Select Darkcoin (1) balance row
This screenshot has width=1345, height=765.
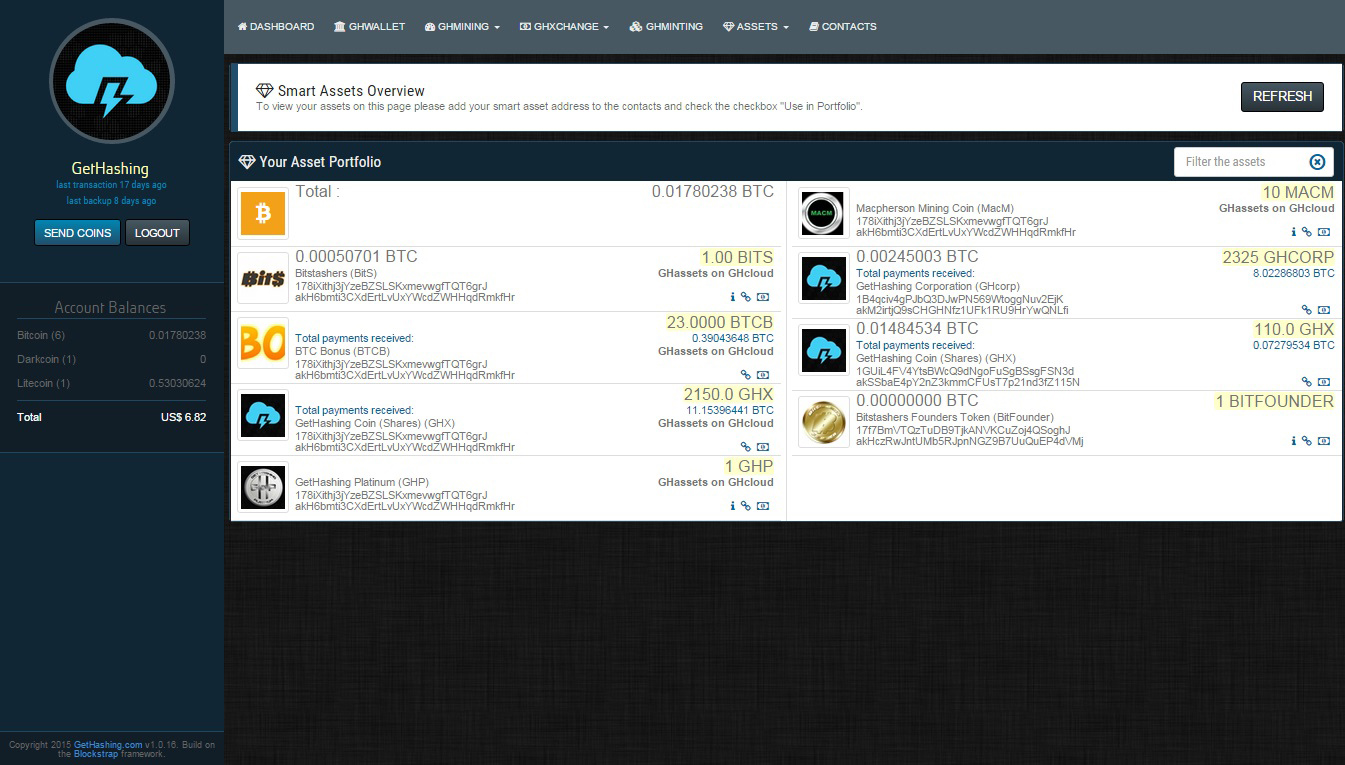(112, 359)
